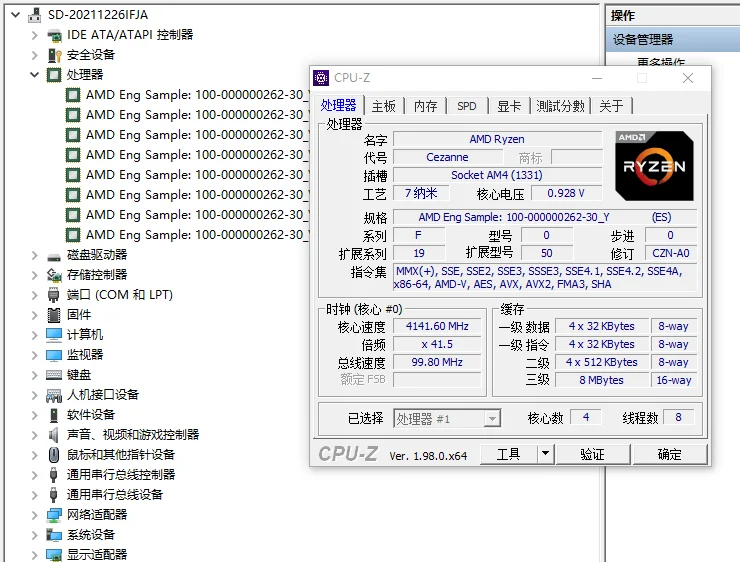
Task: Click the 确定 button
Action: [669, 454]
